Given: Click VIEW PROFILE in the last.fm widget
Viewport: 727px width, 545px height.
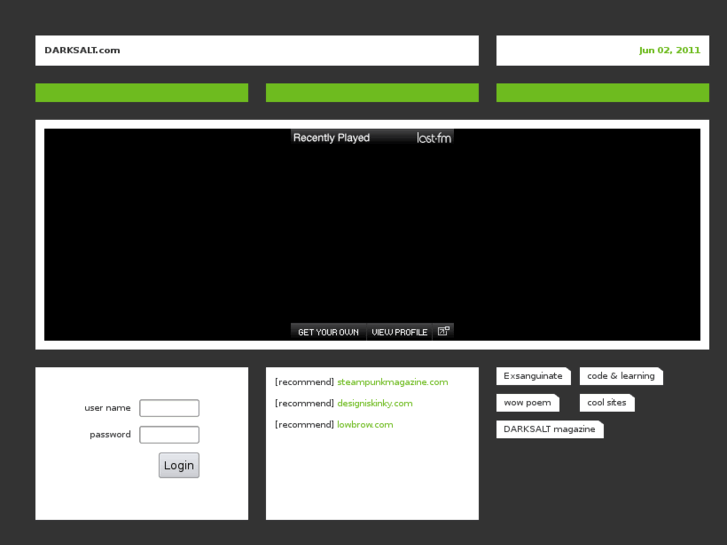Looking at the screenshot, I should (399, 332).
